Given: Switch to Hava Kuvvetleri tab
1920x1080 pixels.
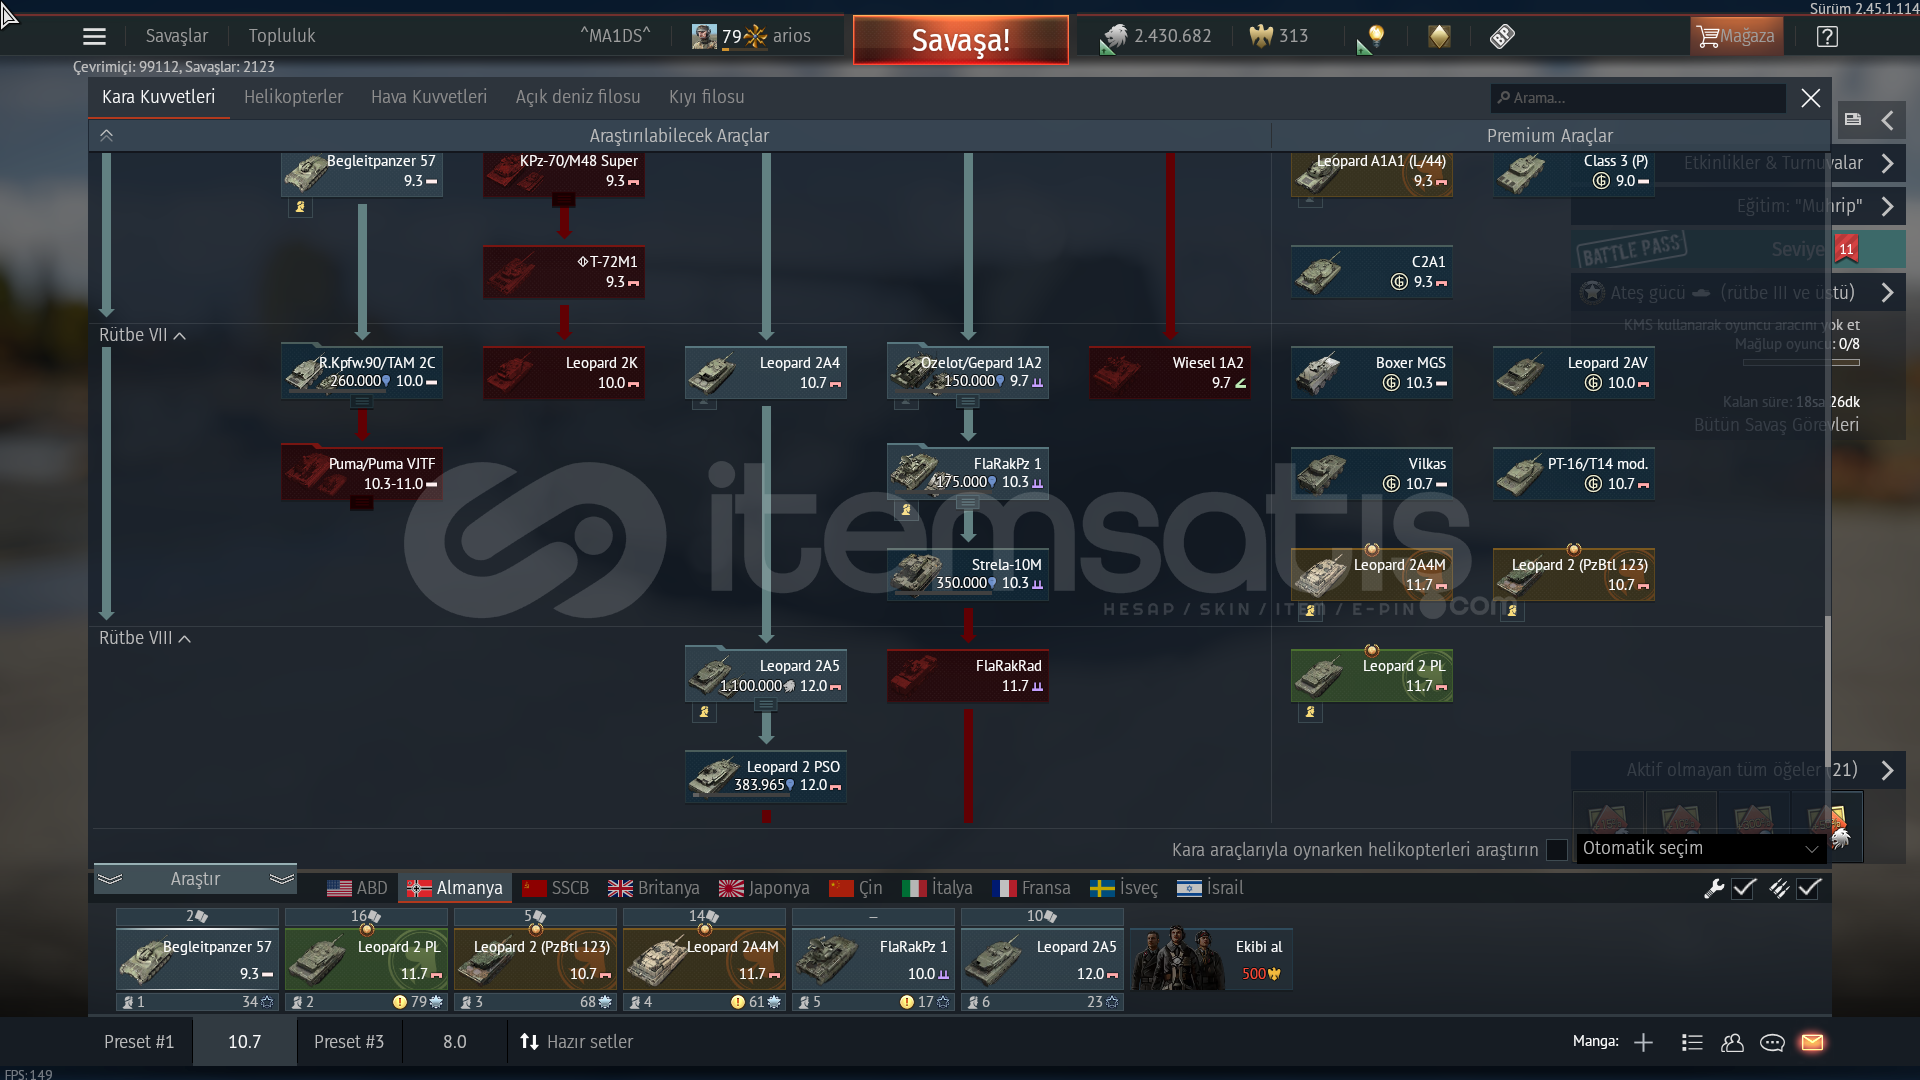Looking at the screenshot, I should (429, 98).
